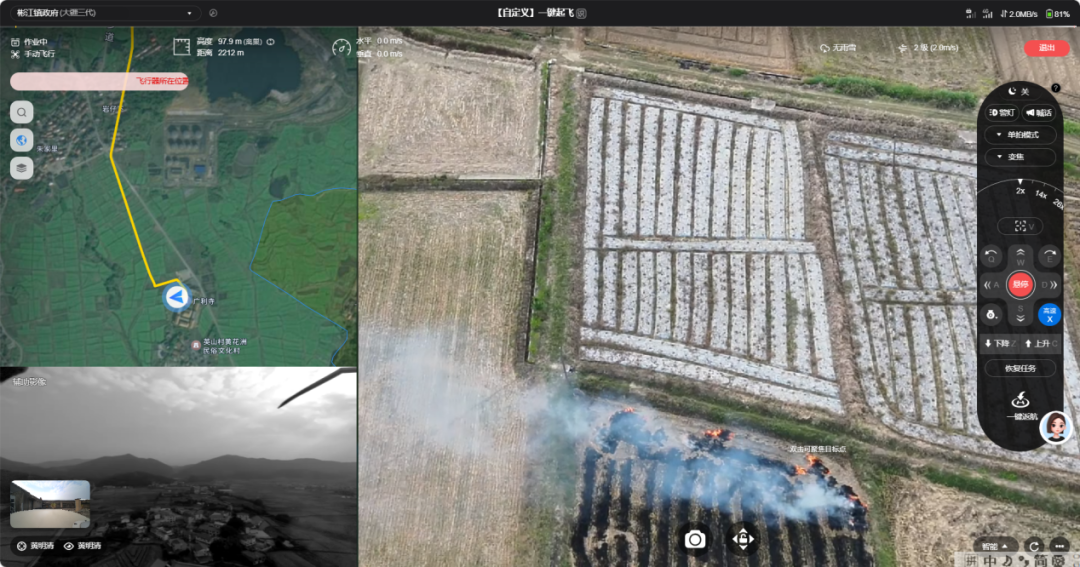This screenshot has height=567, width=1080.
Task: Click the rotate left Q button
Action: pyautogui.click(x=991, y=256)
